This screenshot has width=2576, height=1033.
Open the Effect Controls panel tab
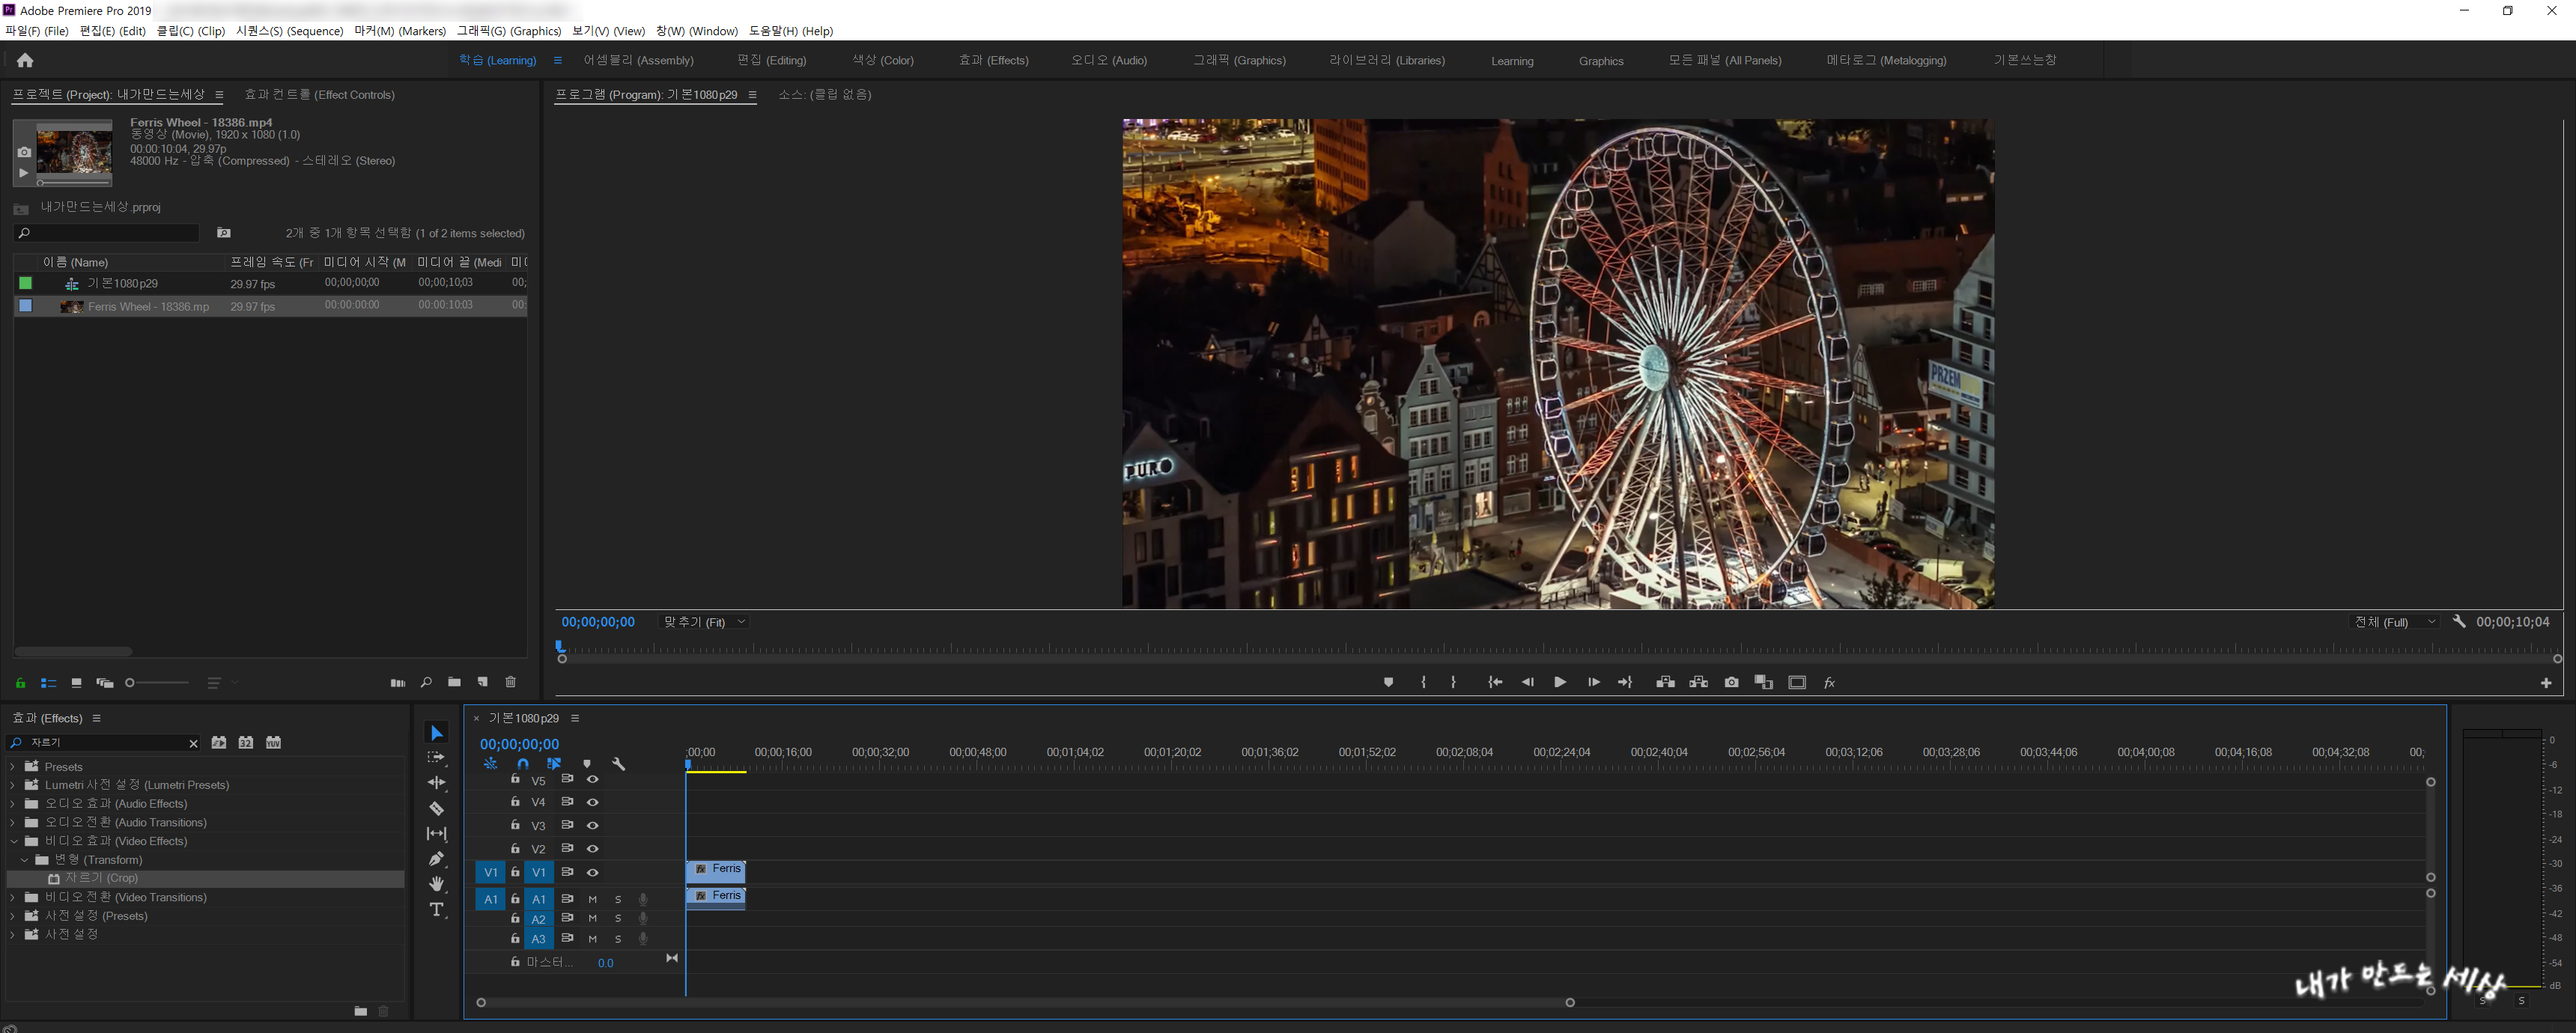coord(319,95)
